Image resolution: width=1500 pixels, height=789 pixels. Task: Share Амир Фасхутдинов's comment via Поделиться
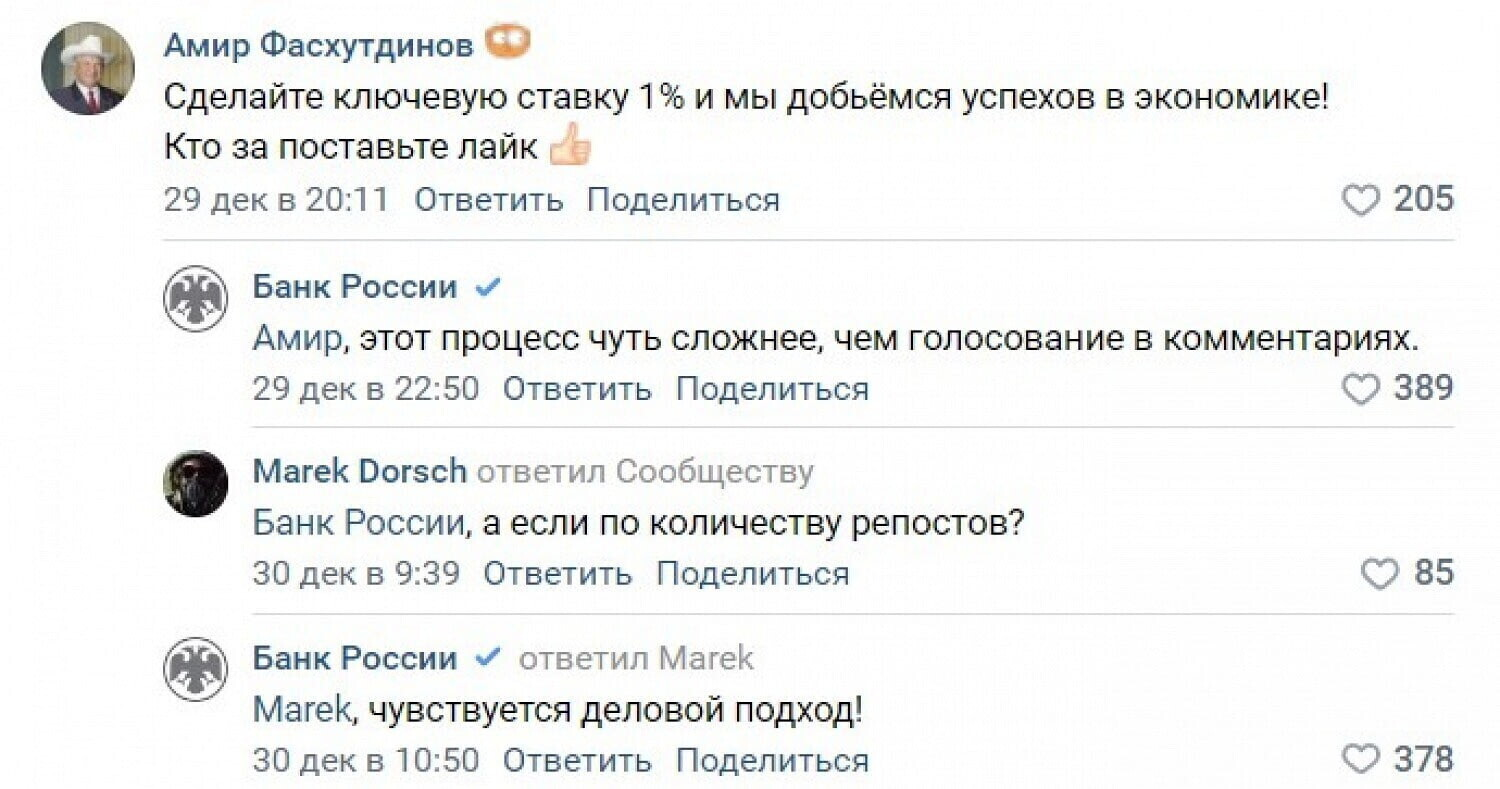point(683,201)
